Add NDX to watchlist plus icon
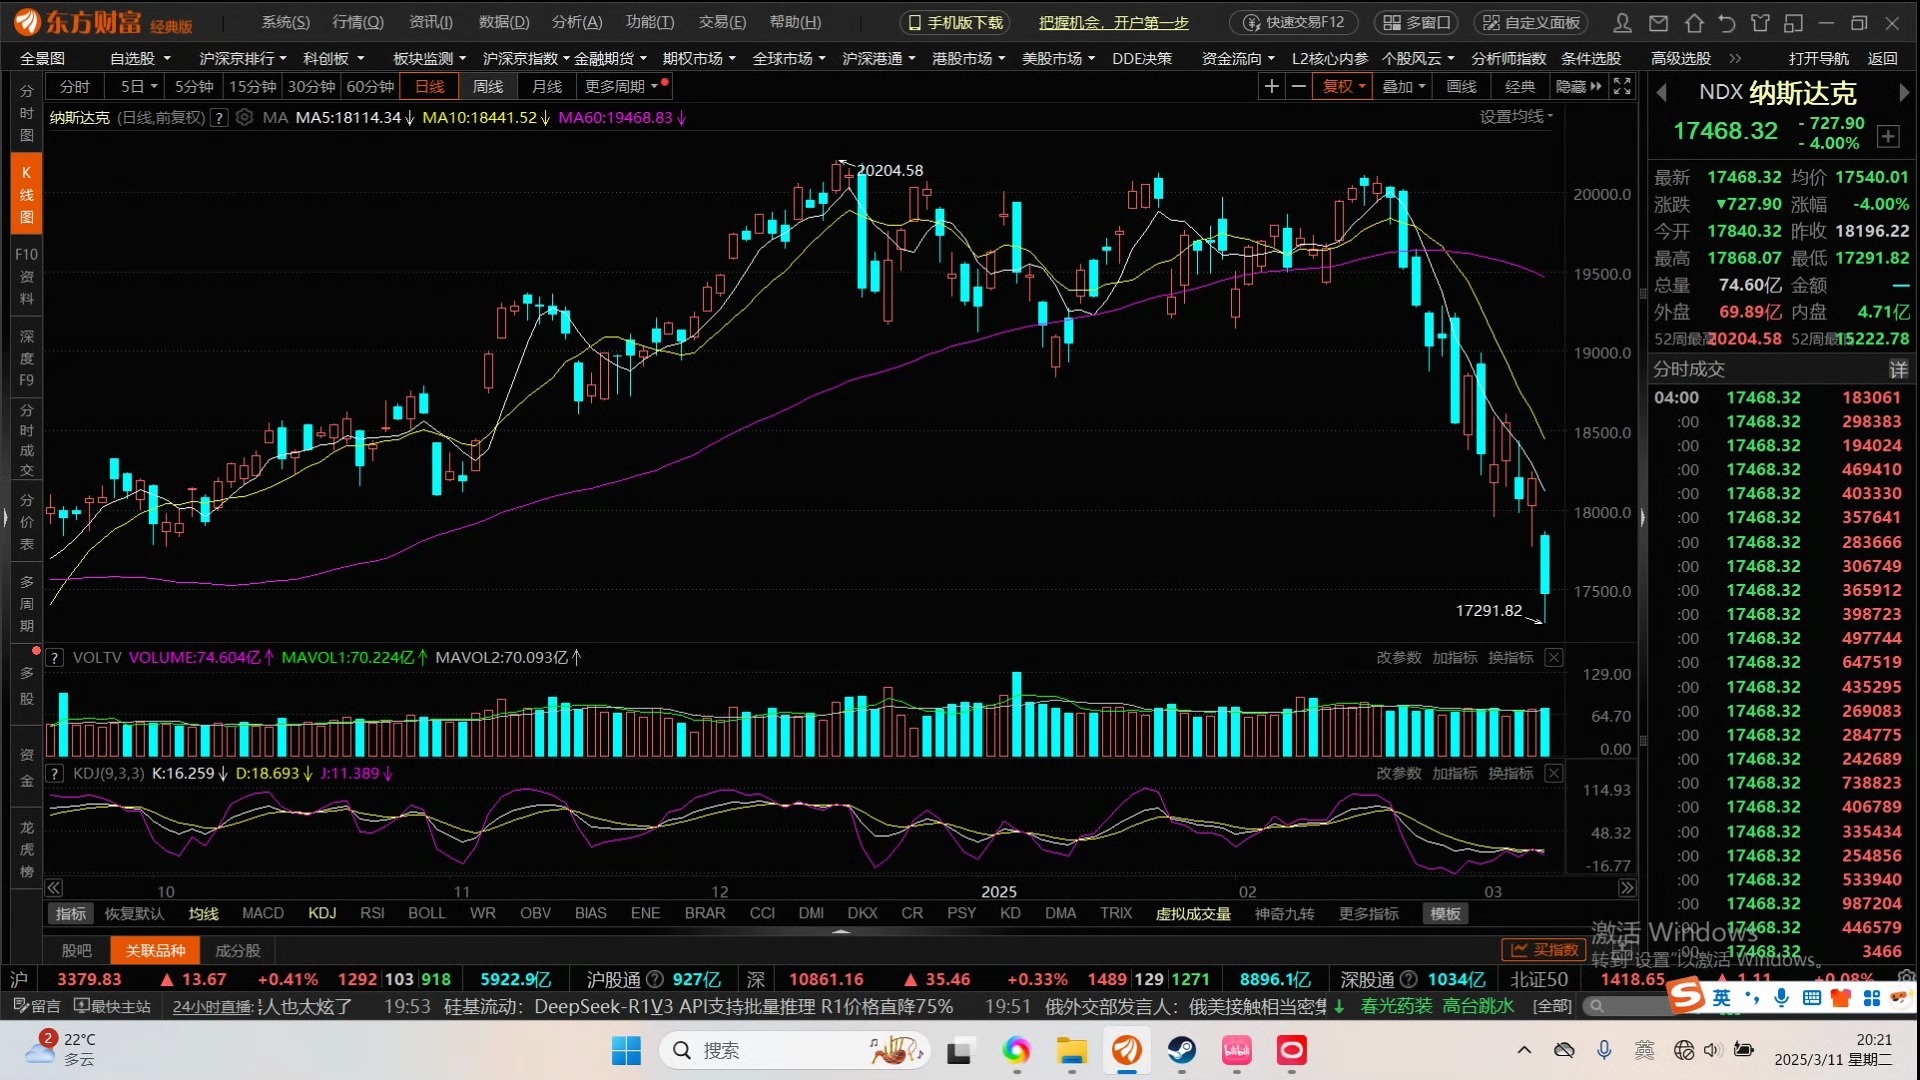This screenshot has height=1080, width=1920. pos(1888,136)
